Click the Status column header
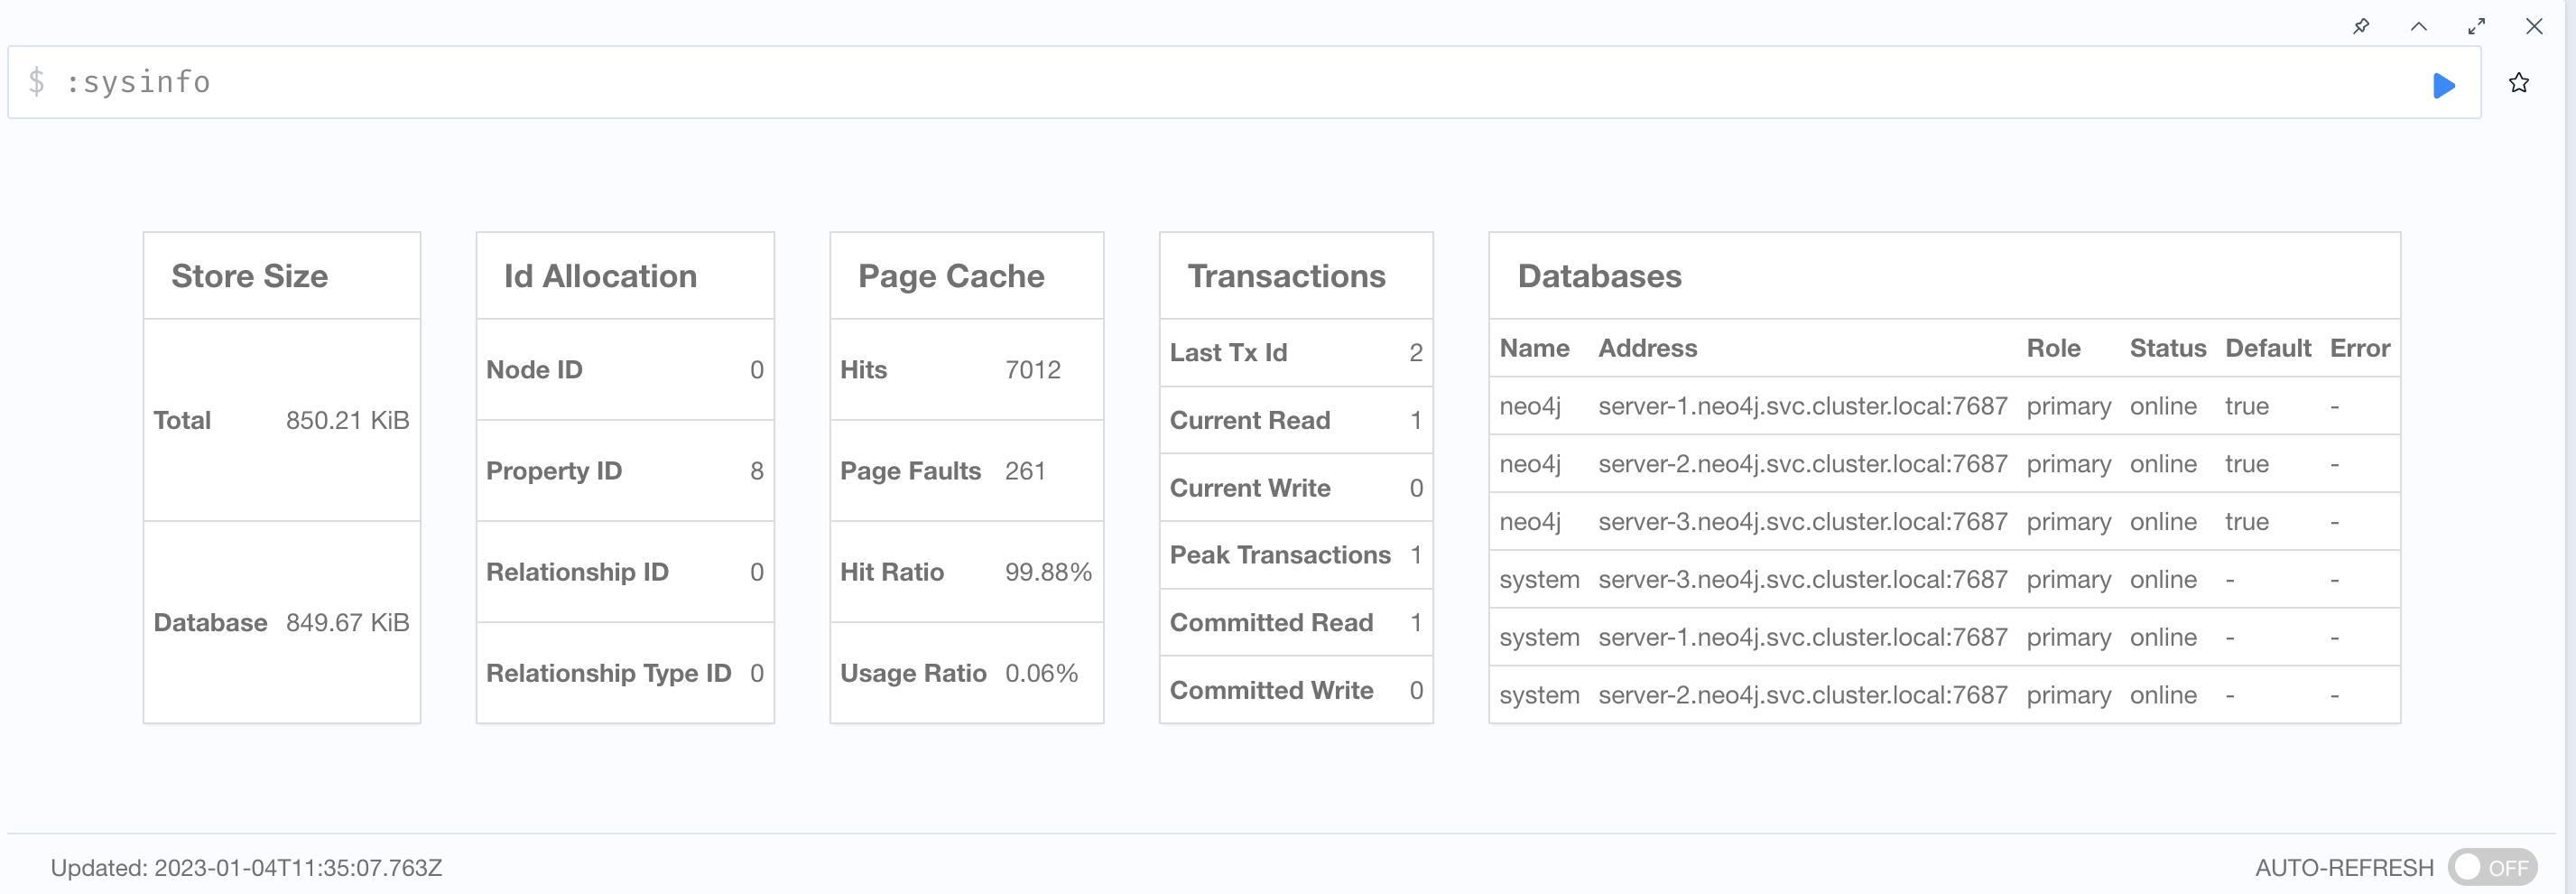The image size is (2576, 894). coord(2167,348)
